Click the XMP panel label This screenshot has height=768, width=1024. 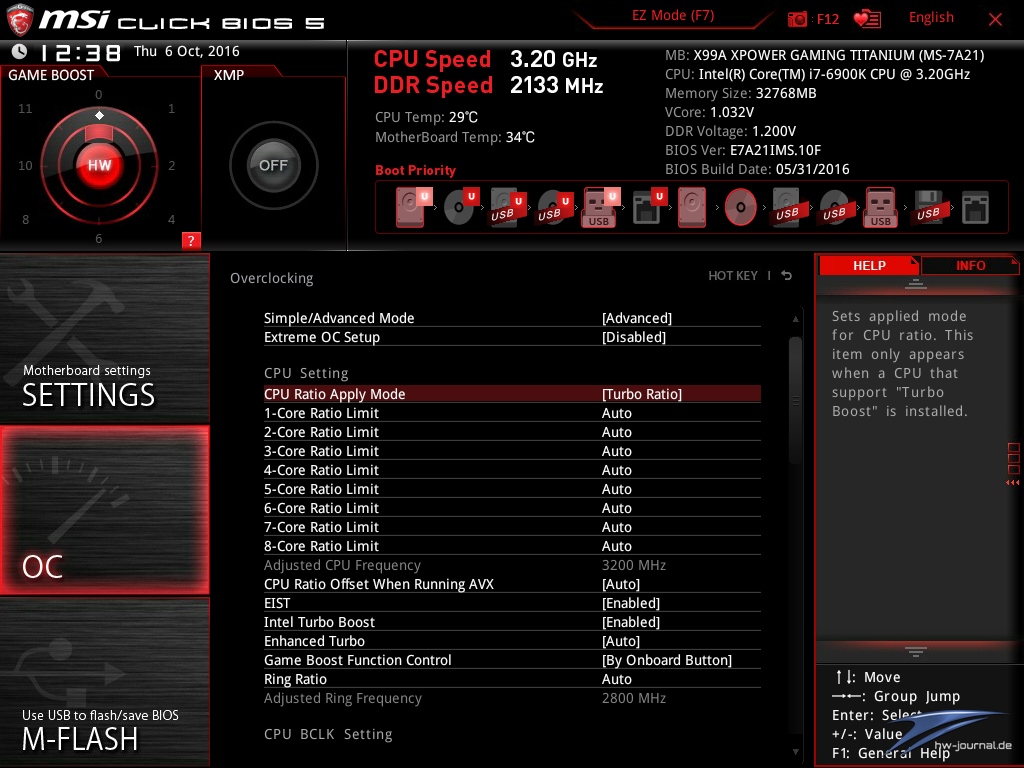coord(229,75)
